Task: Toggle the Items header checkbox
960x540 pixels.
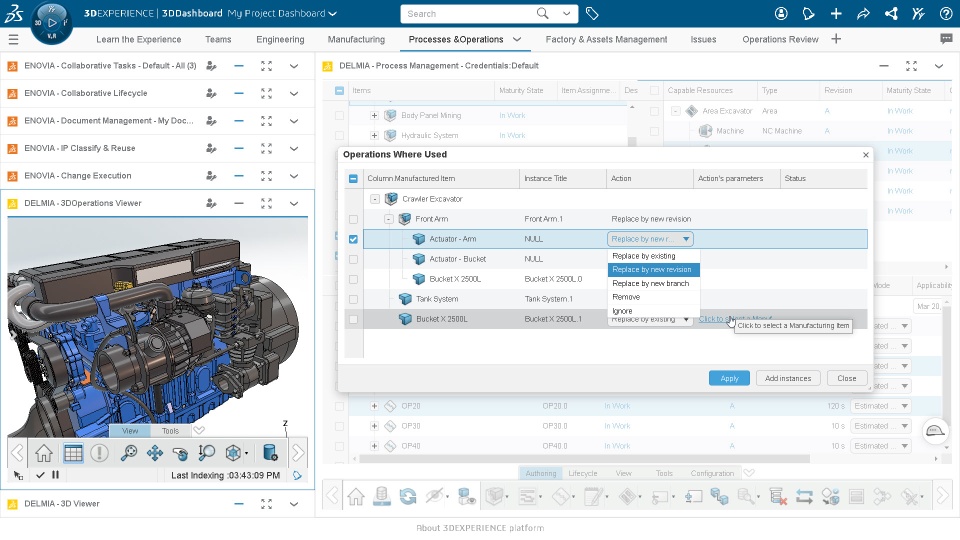Action: [x=339, y=91]
